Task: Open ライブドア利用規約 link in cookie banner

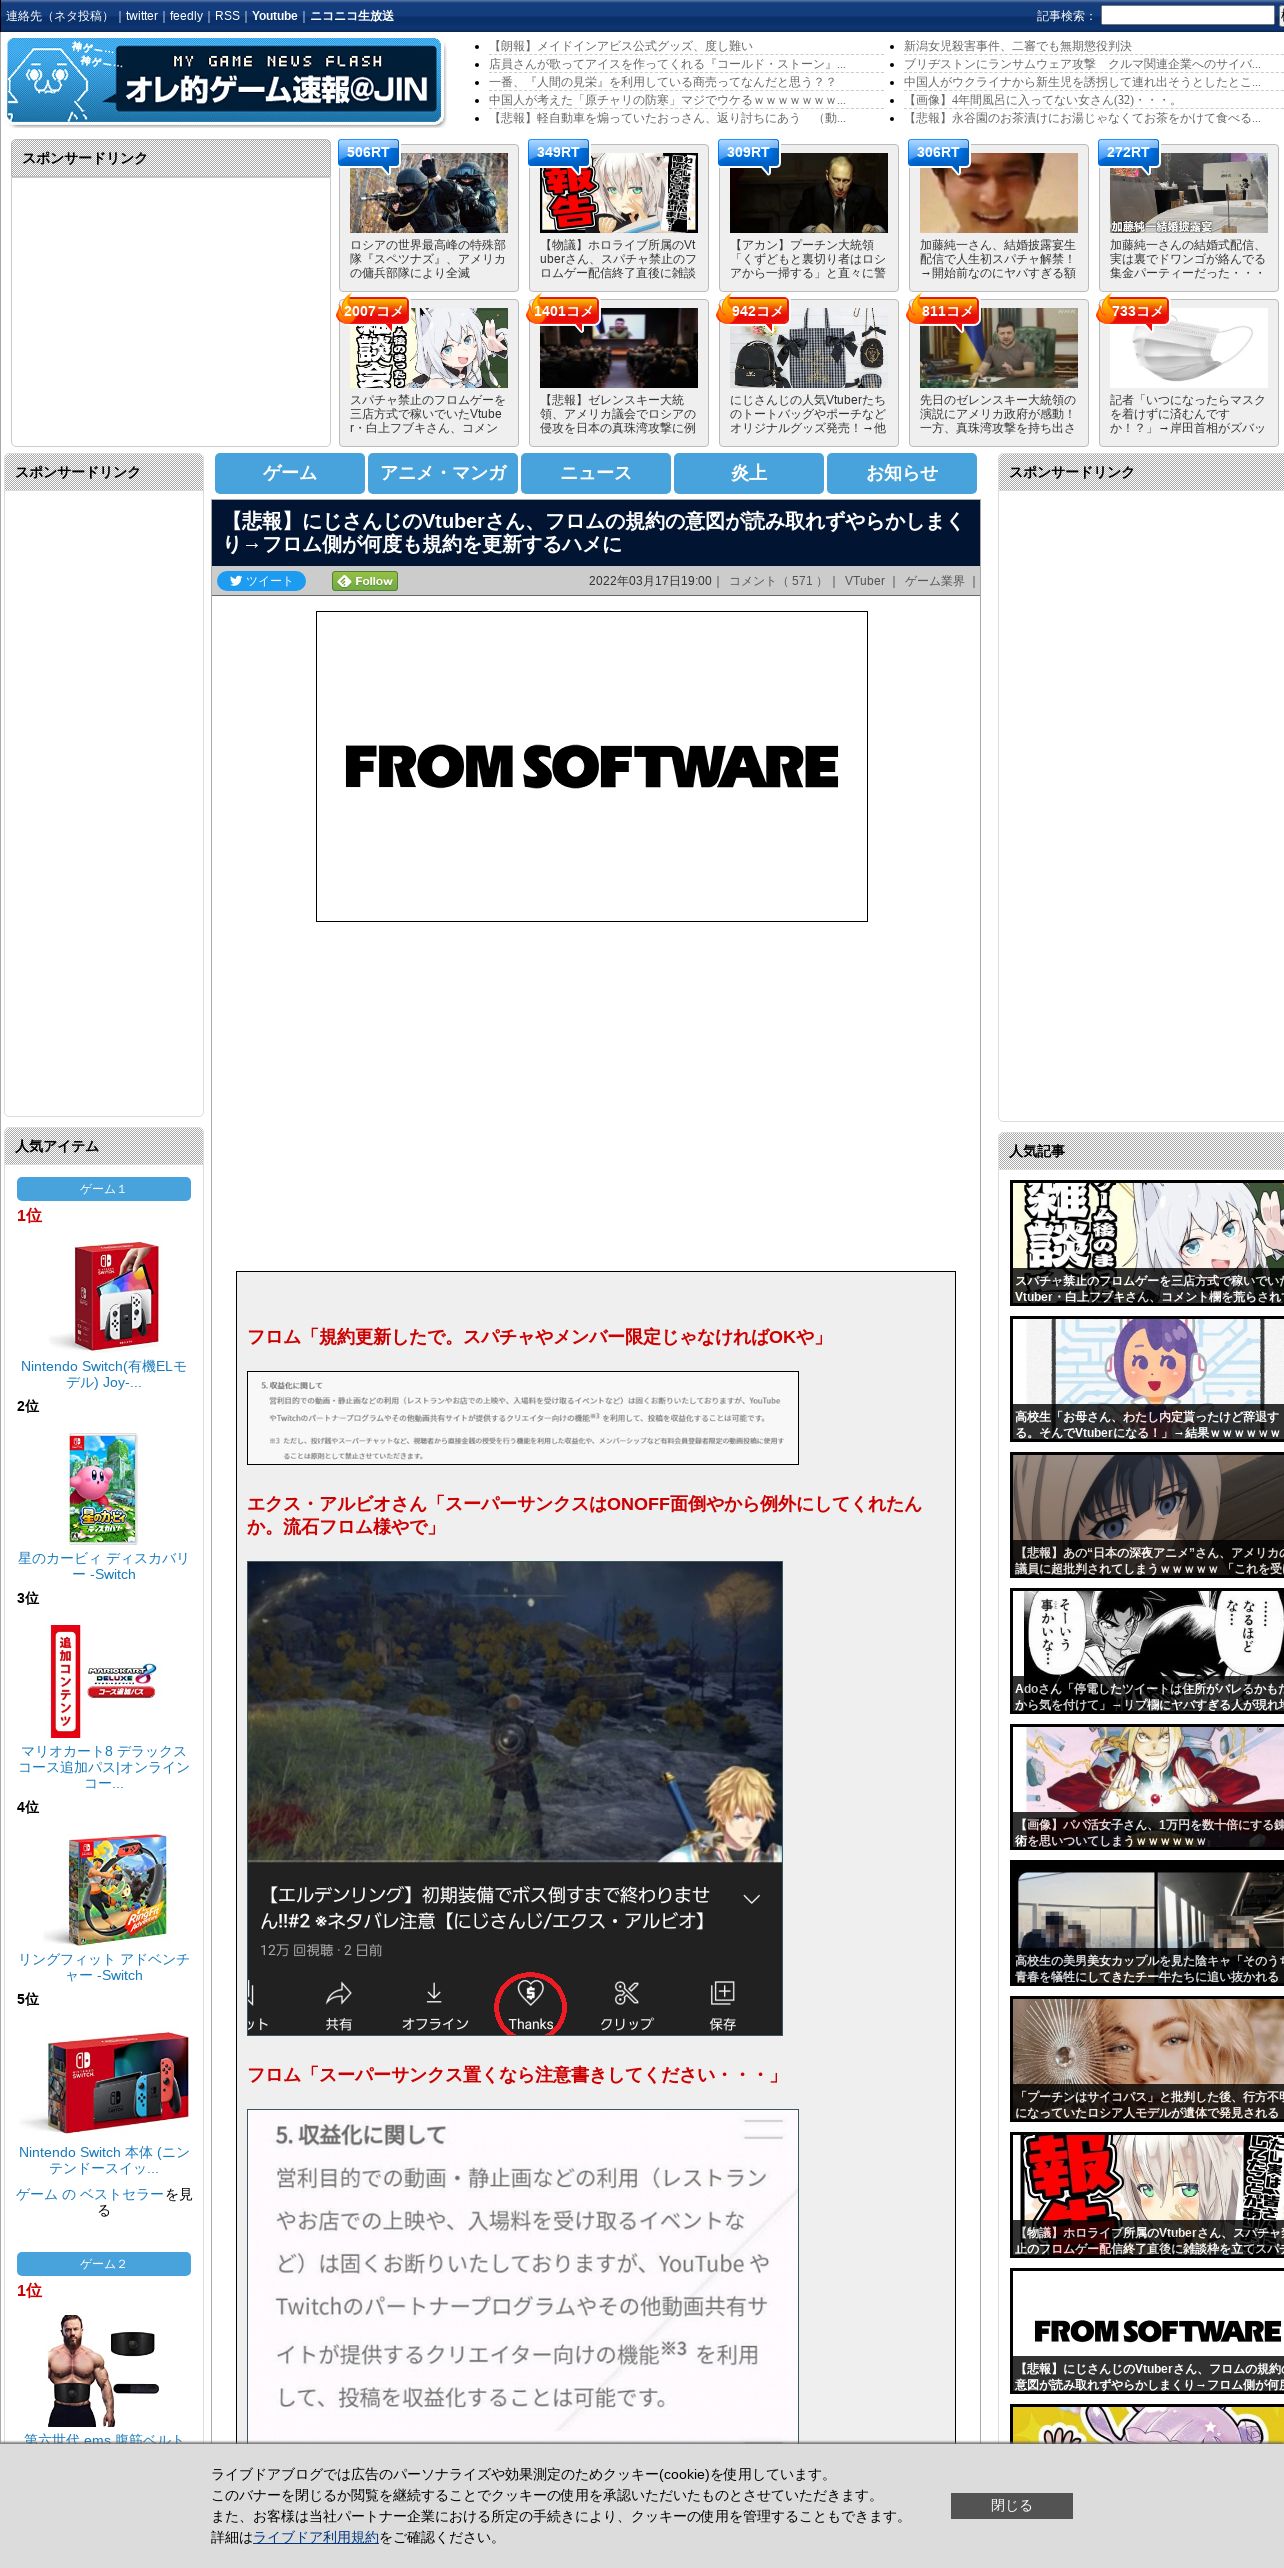Action: (x=315, y=2537)
